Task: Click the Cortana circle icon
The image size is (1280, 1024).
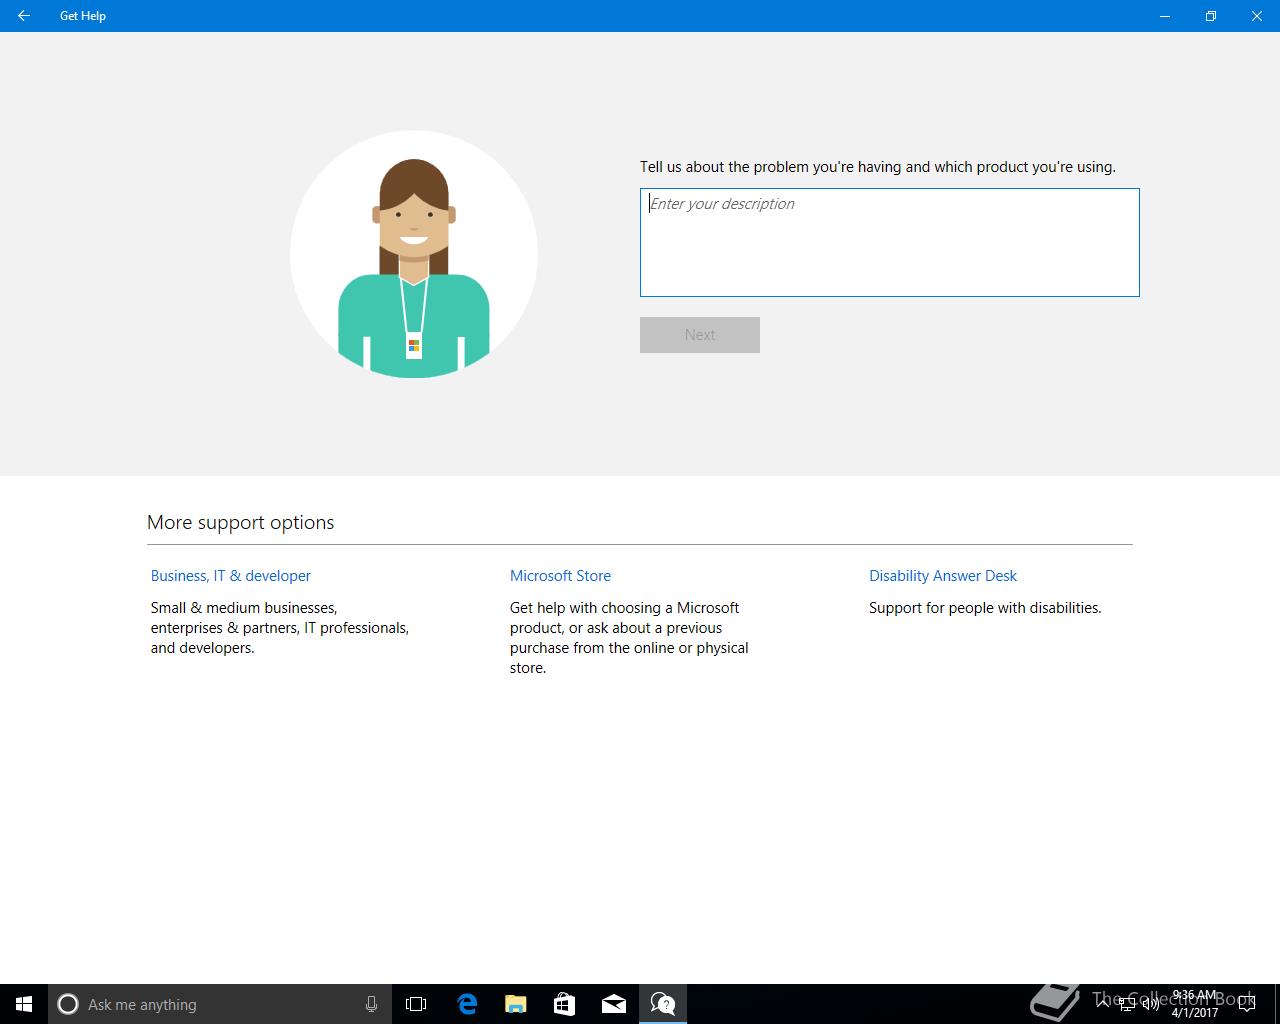Action: (x=67, y=1004)
